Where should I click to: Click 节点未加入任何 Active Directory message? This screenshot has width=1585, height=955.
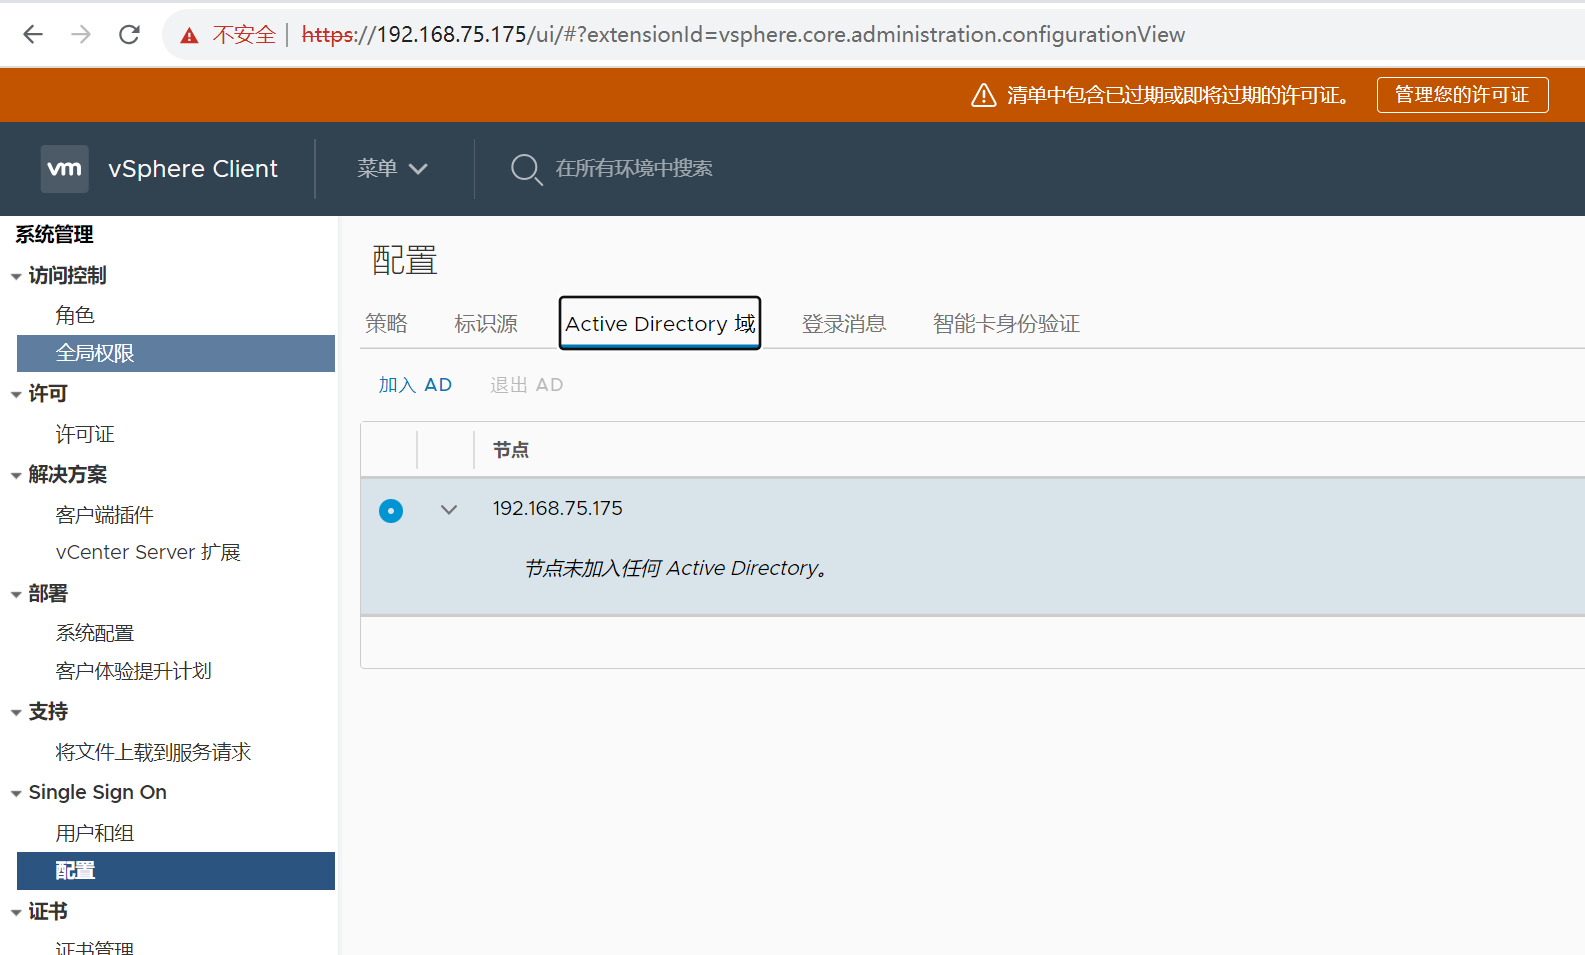676,568
